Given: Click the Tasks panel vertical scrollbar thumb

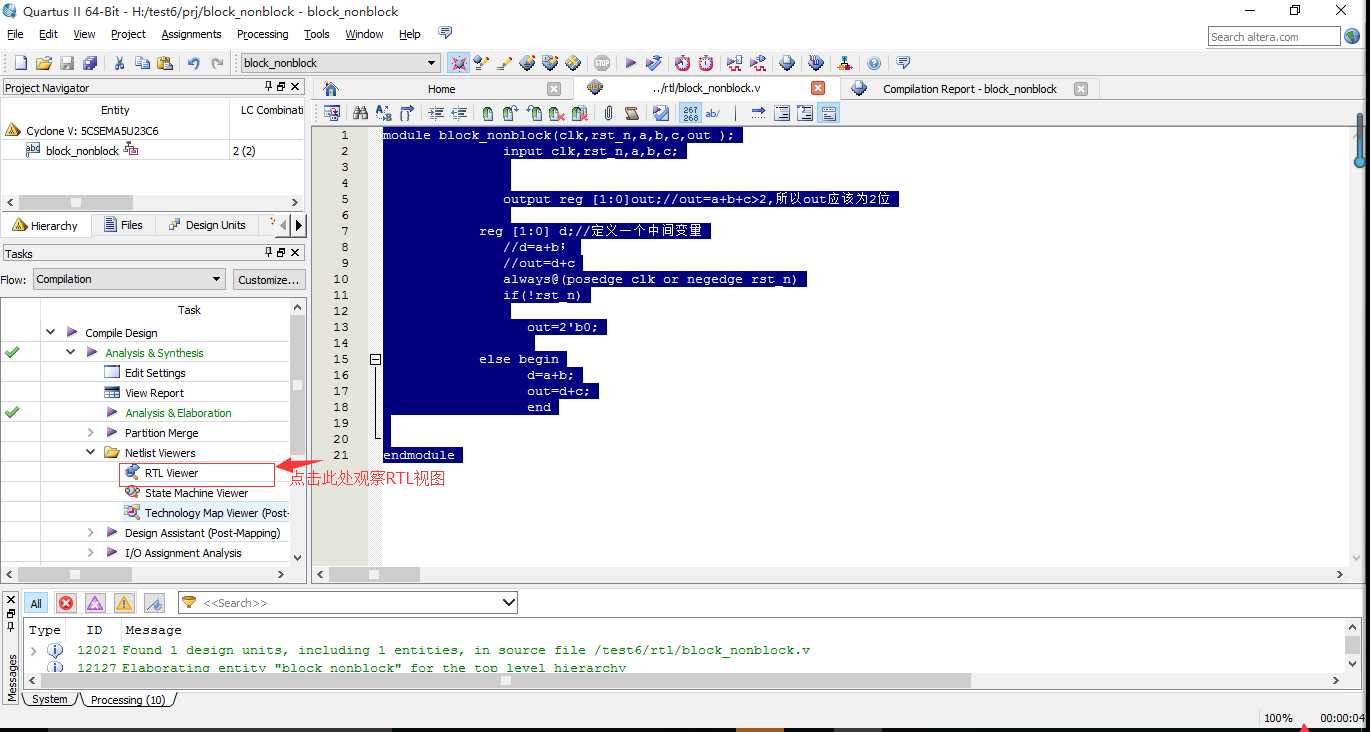Looking at the screenshot, I should coord(297,385).
